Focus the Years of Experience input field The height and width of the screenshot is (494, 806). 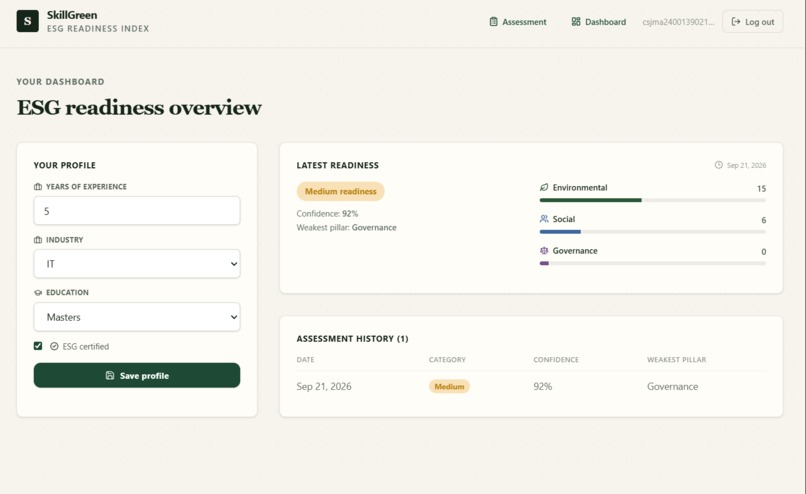137,211
